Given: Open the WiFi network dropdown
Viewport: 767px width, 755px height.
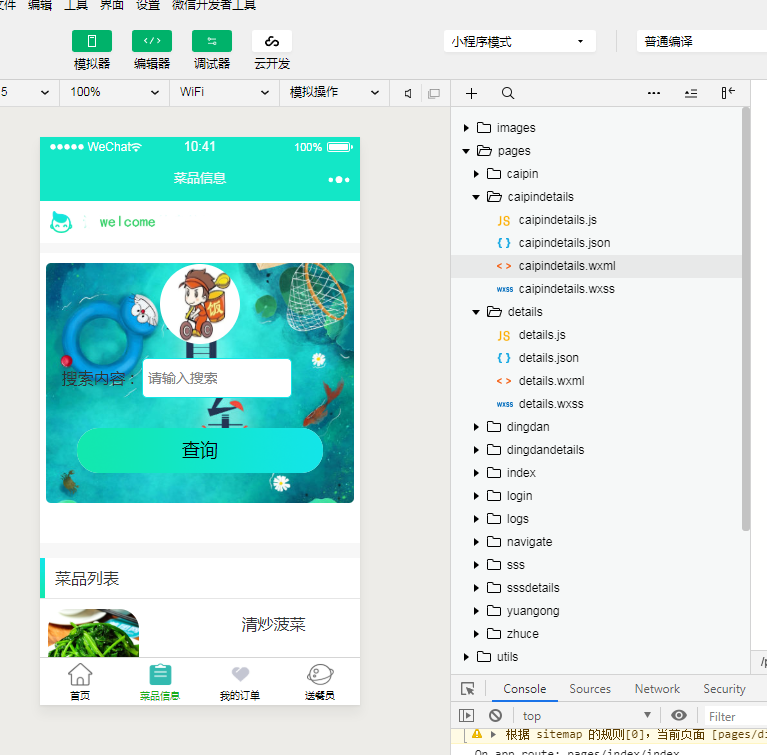Looking at the screenshot, I should pos(225,92).
